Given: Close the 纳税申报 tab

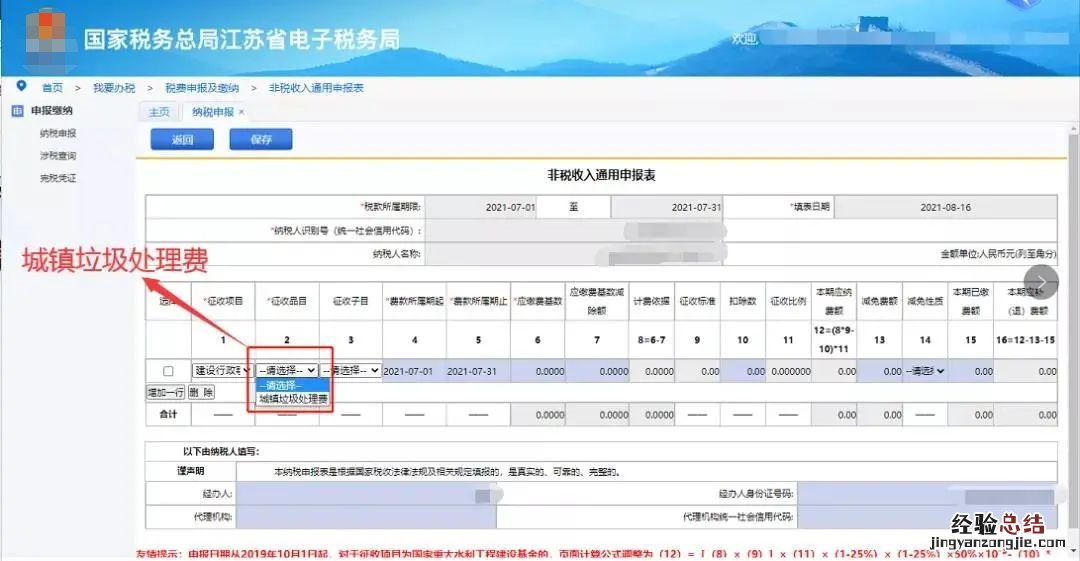Looking at the screenshot, I should pyautogui.click(x=241, y=112).
